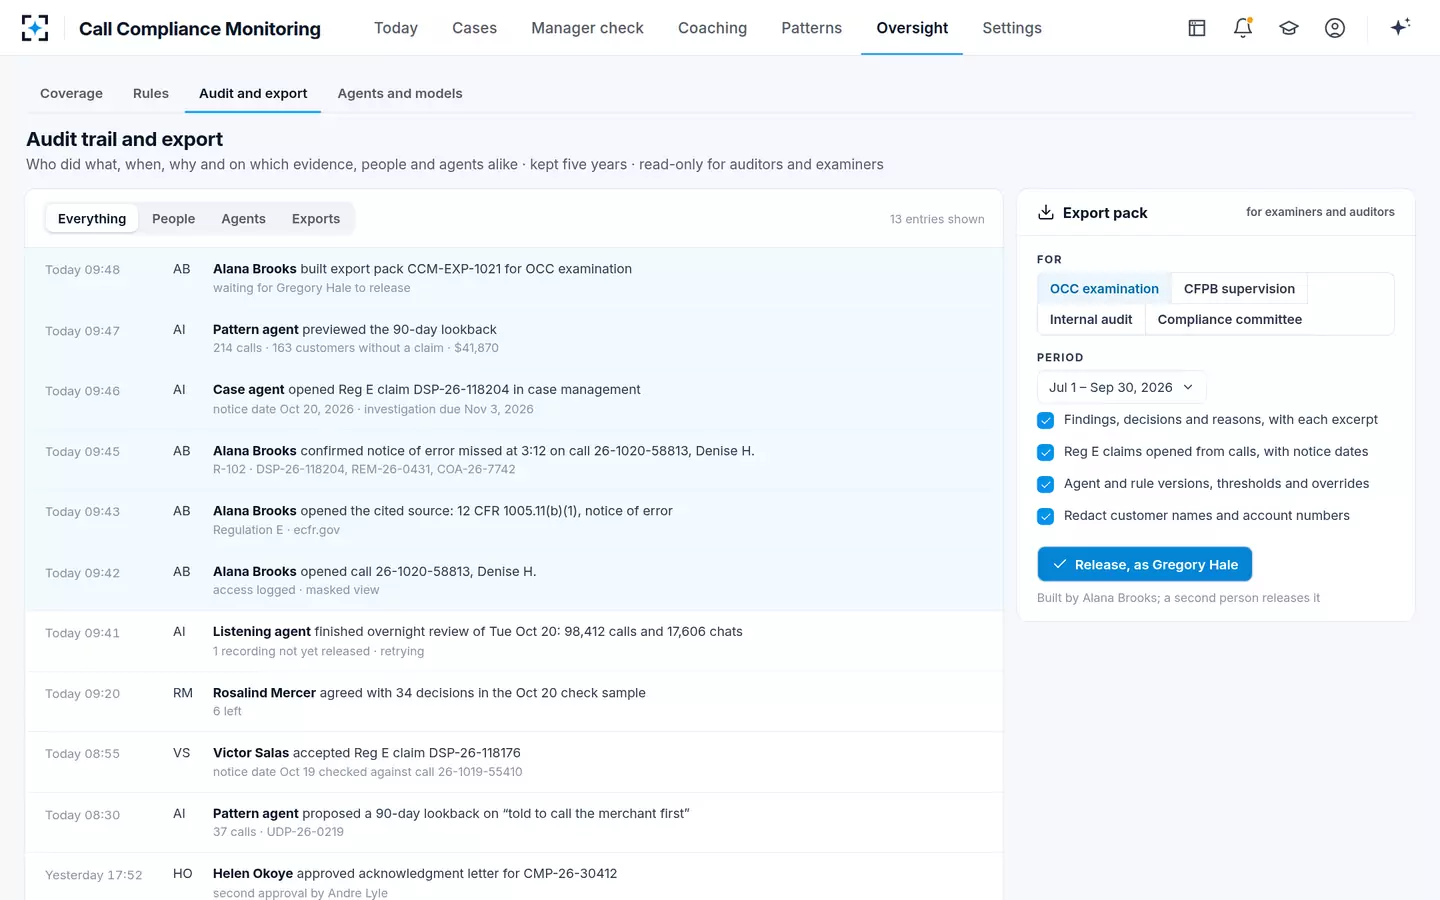
Task: Select Compliance committee recipient
Action: click(x=1230, y=320)
